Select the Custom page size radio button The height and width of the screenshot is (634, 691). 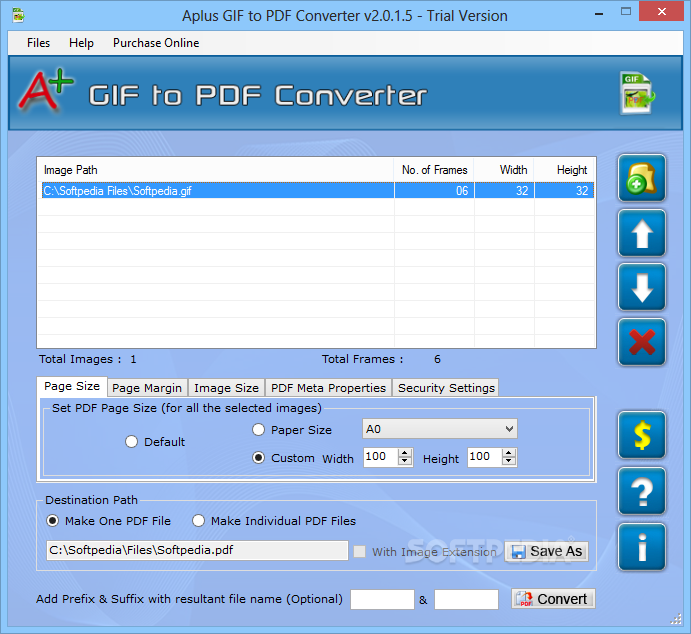point(258,458)
